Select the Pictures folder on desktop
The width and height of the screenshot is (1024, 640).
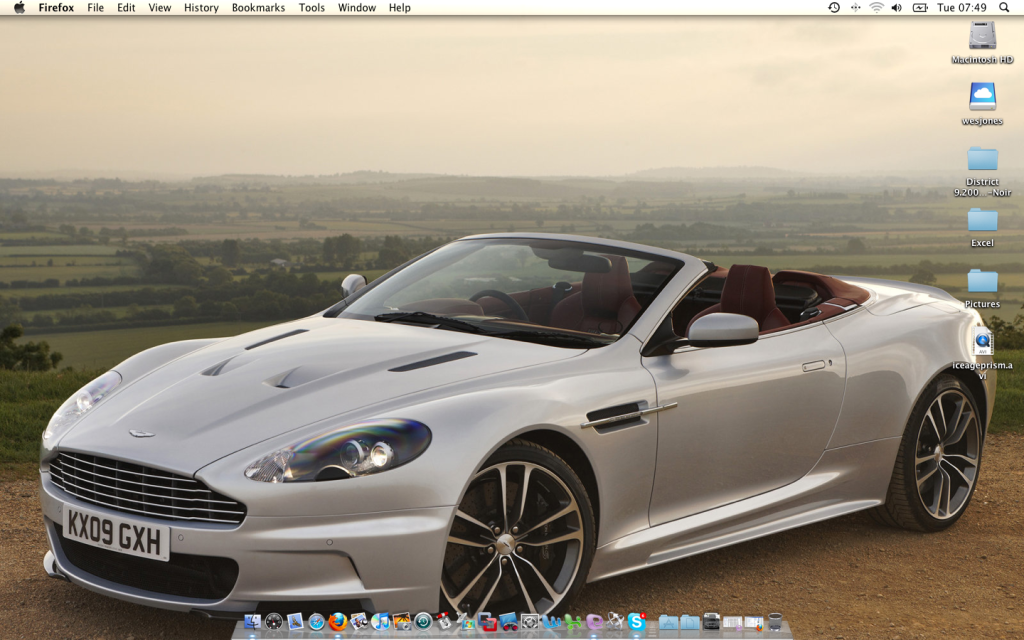pyautogui.click(x=982, y=288)
